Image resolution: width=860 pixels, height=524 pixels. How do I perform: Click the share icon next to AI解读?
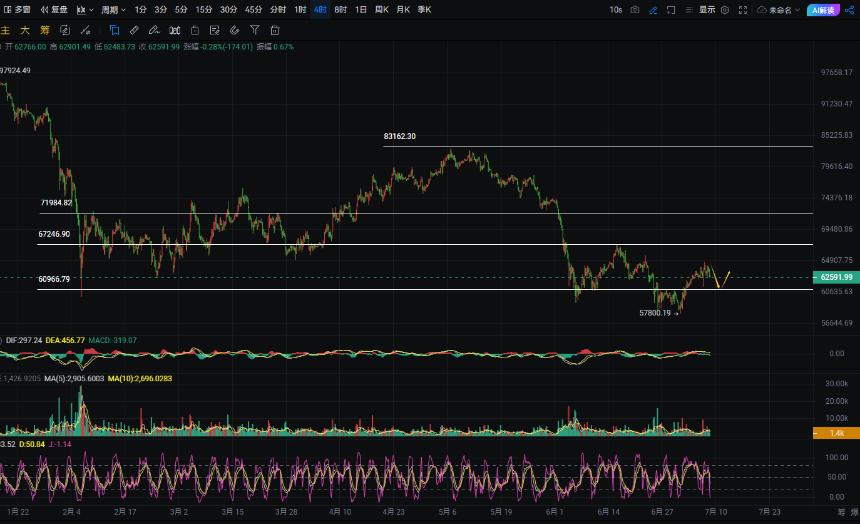(x=849, y=10)
